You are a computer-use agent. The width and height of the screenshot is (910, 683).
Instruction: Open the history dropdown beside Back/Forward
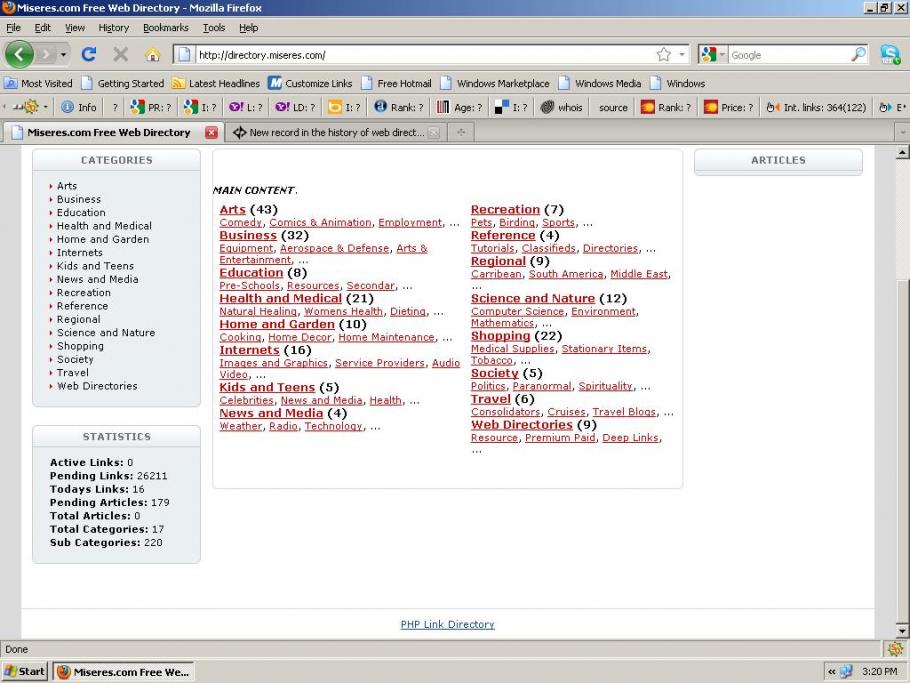(65, 54)
